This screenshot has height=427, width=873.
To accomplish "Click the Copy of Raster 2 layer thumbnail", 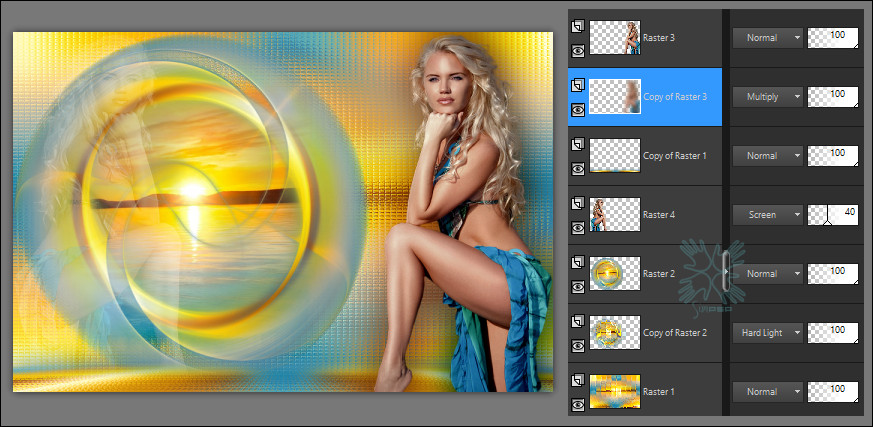I will click(x=615, y=333).
